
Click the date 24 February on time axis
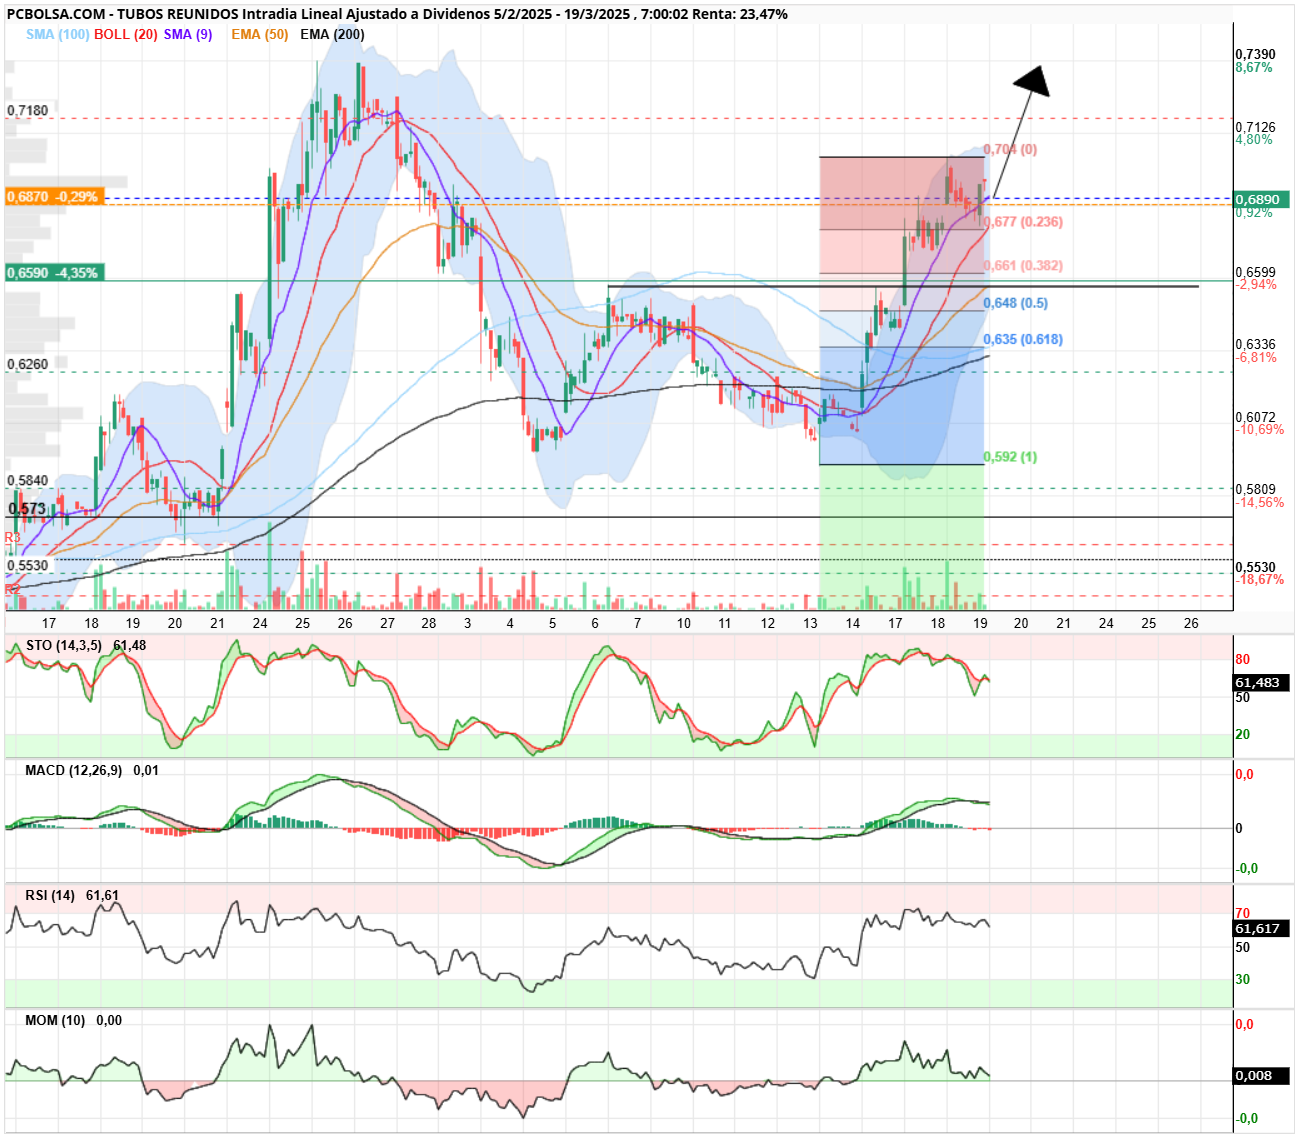pos(260,623)
